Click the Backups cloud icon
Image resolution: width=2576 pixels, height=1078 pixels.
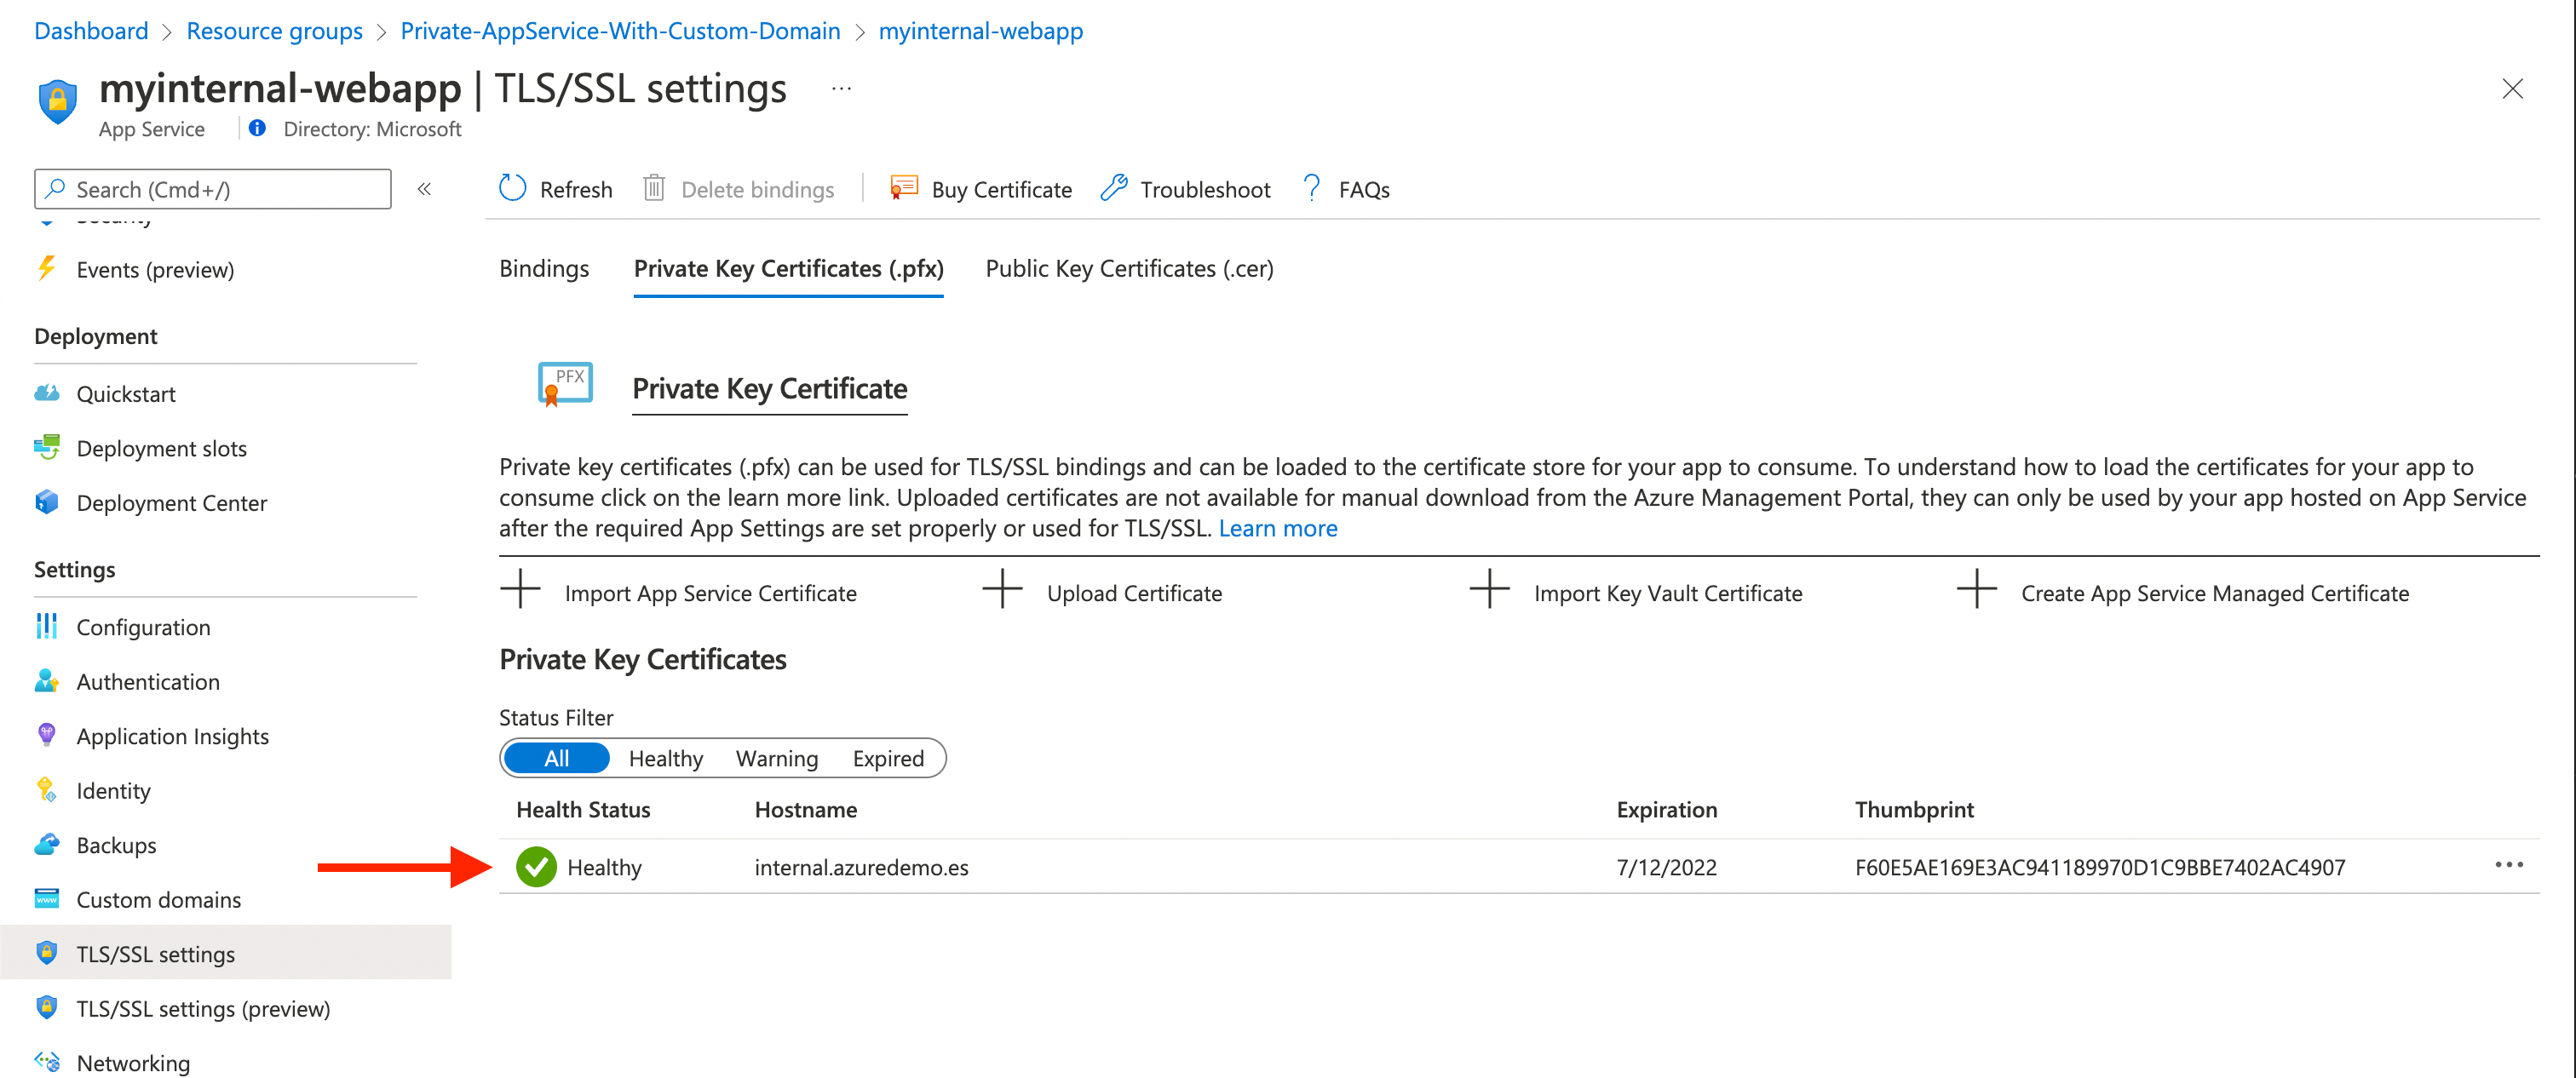pos(46,844)
